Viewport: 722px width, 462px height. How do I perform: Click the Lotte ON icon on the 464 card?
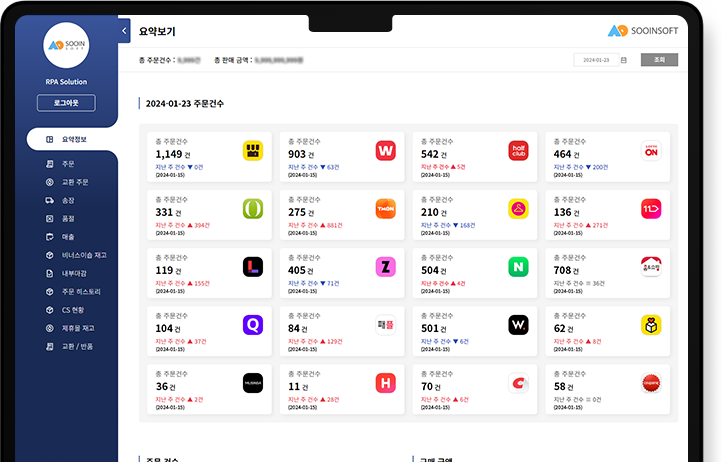[x=651, y=151]
